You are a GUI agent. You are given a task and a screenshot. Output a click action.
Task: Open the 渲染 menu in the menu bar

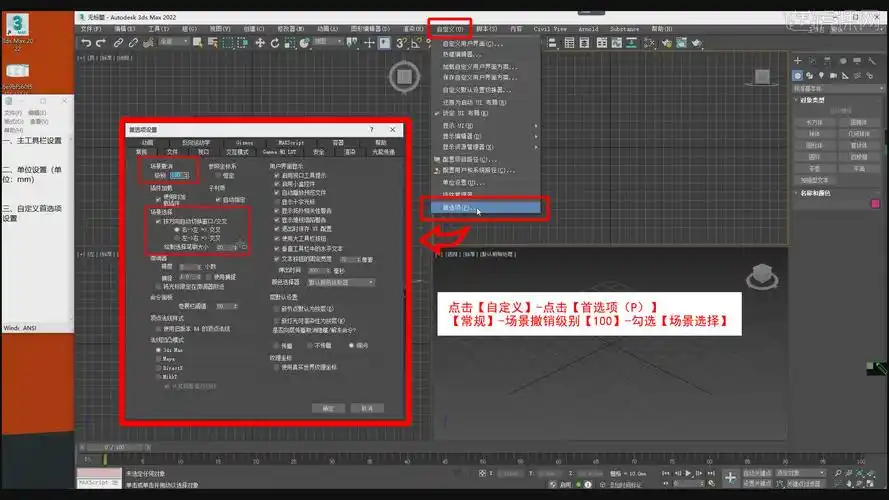[413, 29]
